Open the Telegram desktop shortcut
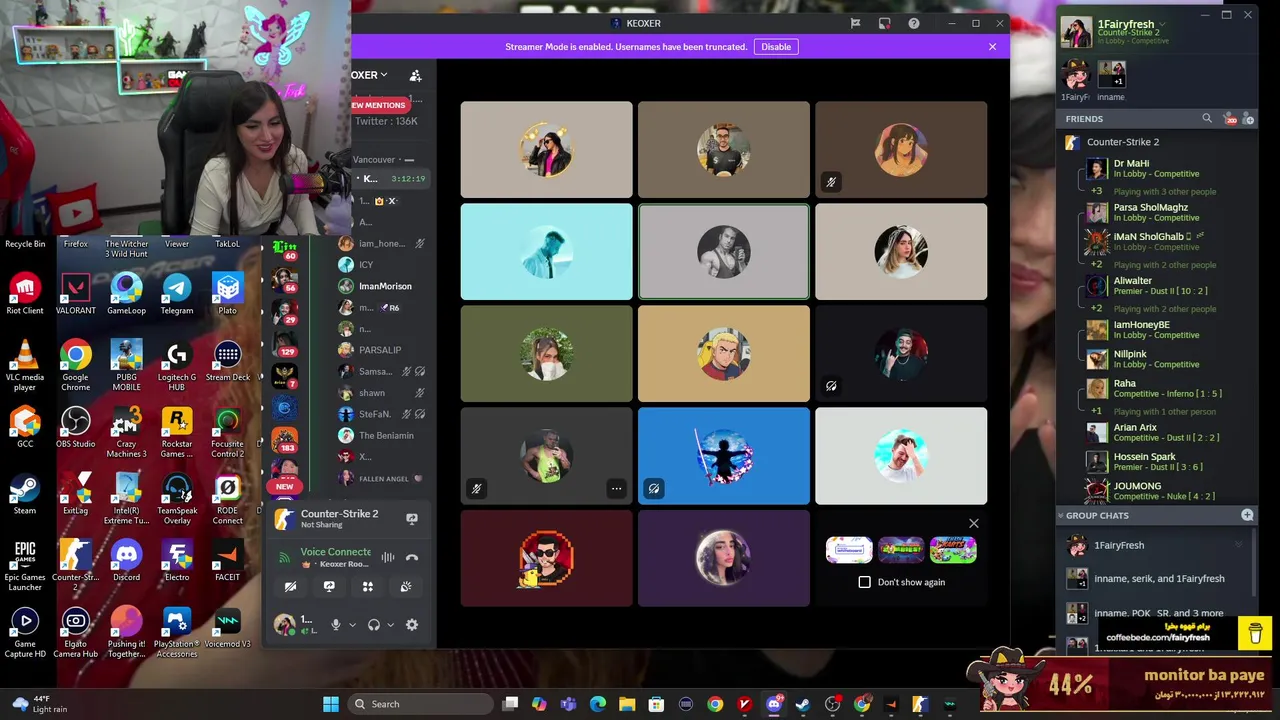The width and height of the screenshot is (1280, 720). [177, 294]
